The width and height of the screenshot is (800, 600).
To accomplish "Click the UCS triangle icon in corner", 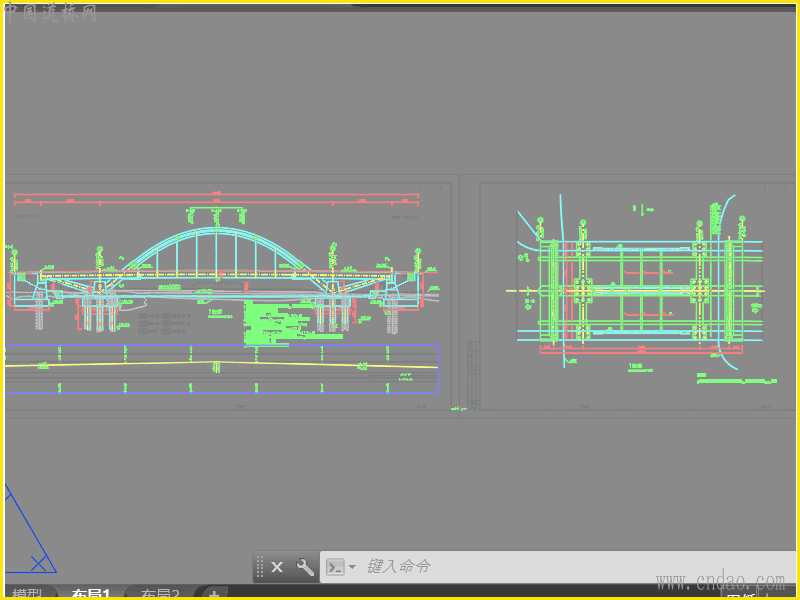I will point(31,529).
